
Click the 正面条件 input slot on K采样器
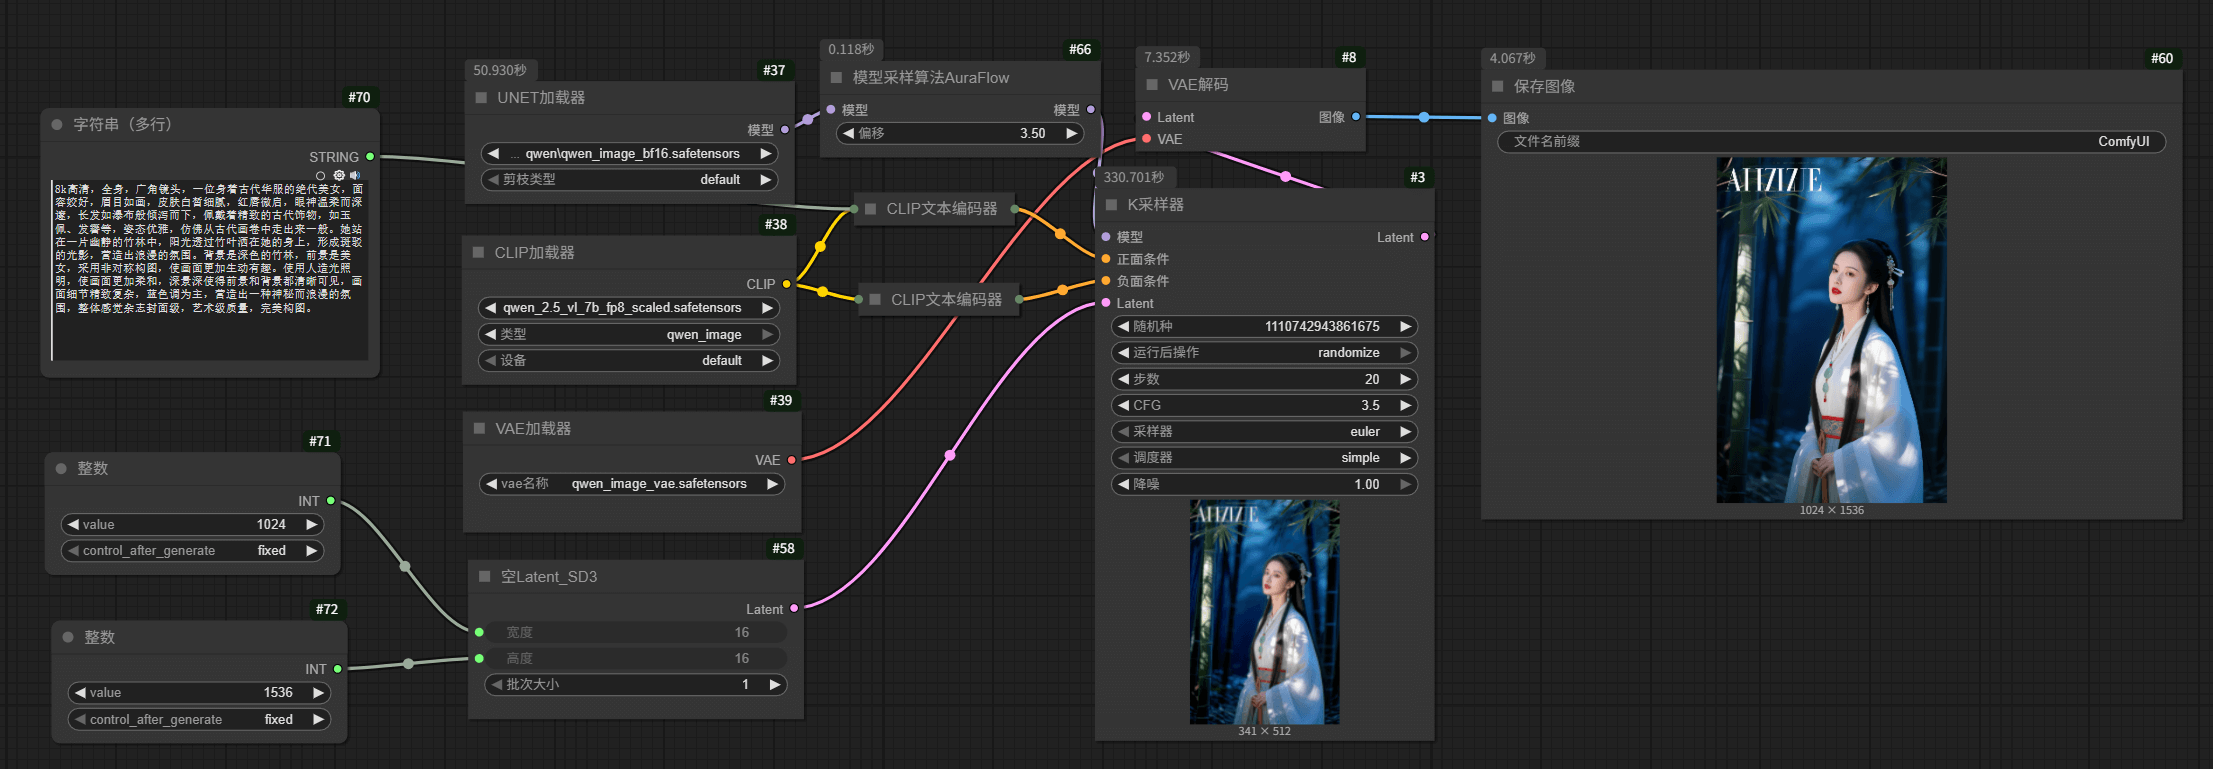pyautogui.click(x=1106, y=259)
